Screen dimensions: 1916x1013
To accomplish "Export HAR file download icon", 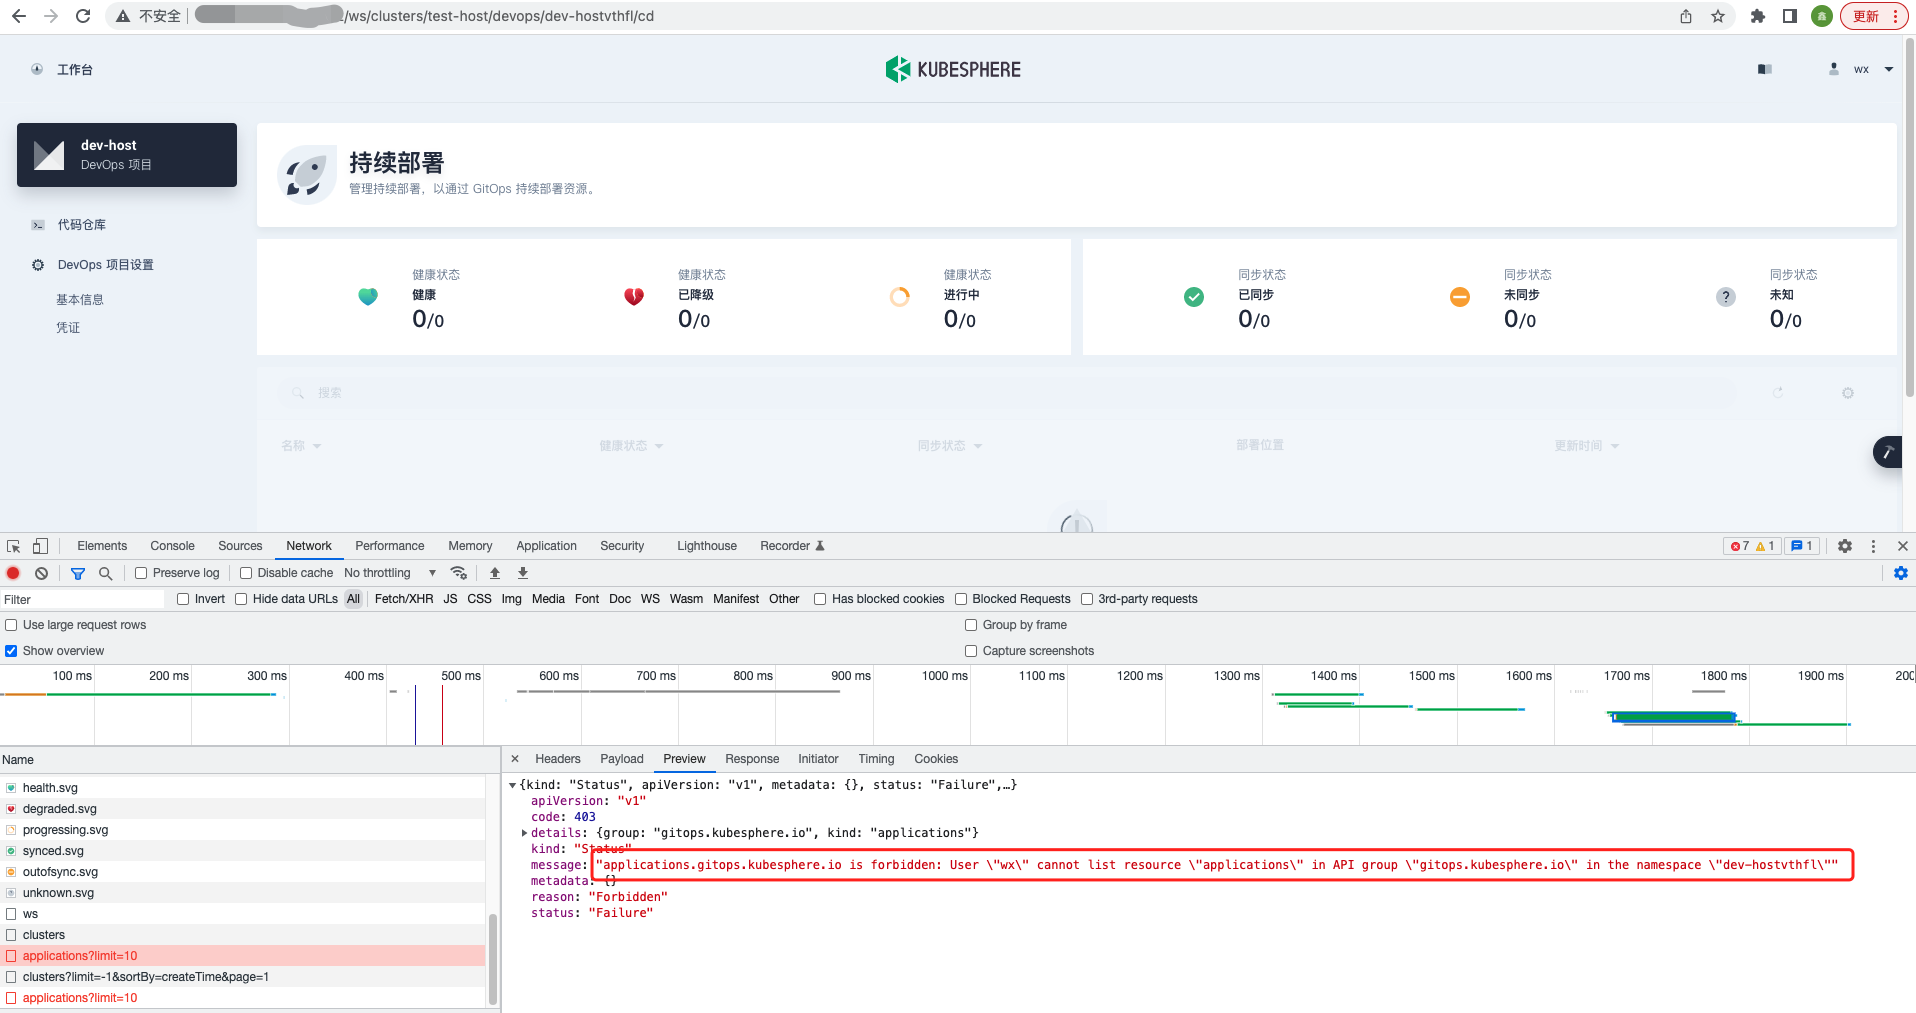I will 523,573.
